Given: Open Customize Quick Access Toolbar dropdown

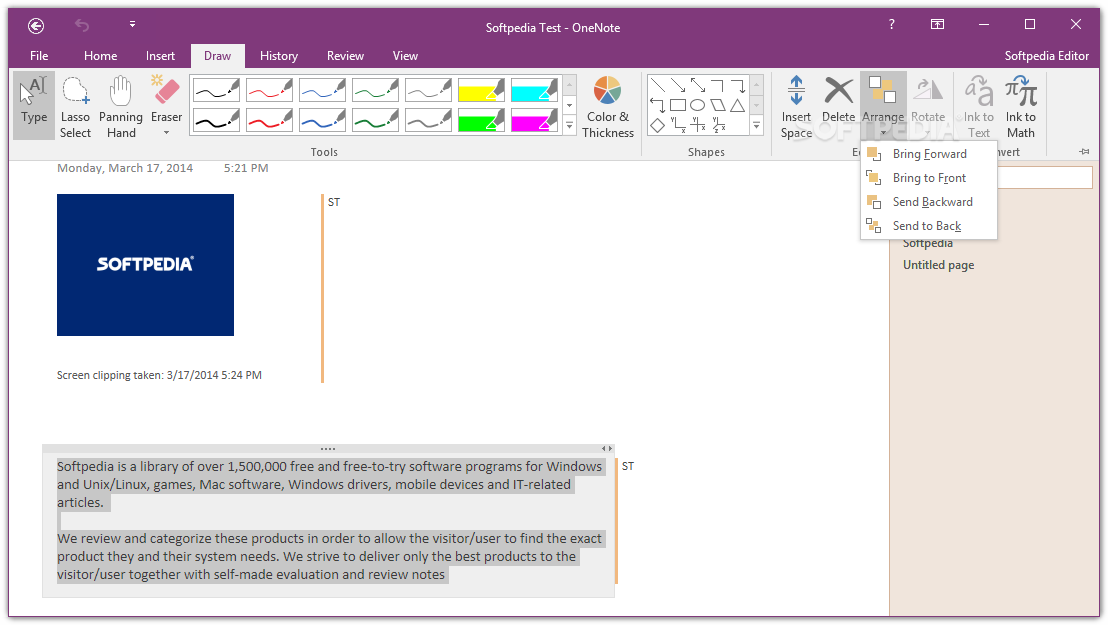Looking at the screenshot, I should click(132, 24).
